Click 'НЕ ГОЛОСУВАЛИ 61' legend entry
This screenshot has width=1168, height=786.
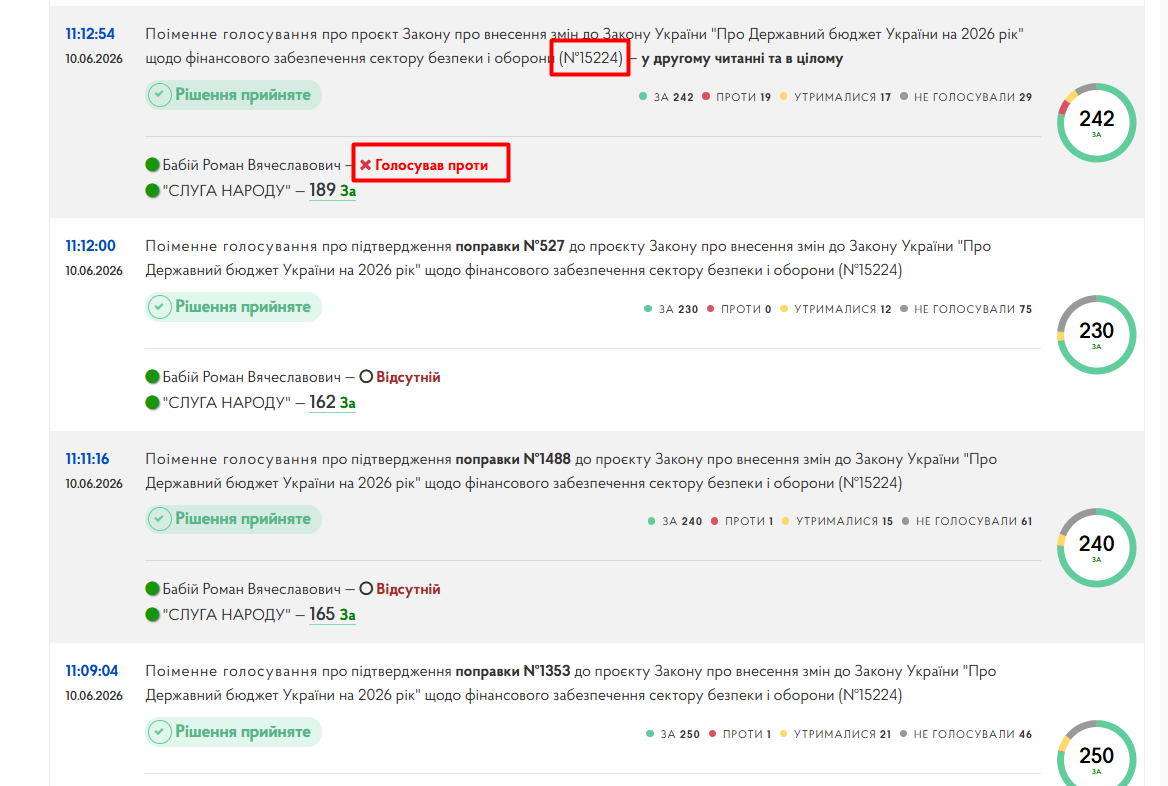click(967, 522)
